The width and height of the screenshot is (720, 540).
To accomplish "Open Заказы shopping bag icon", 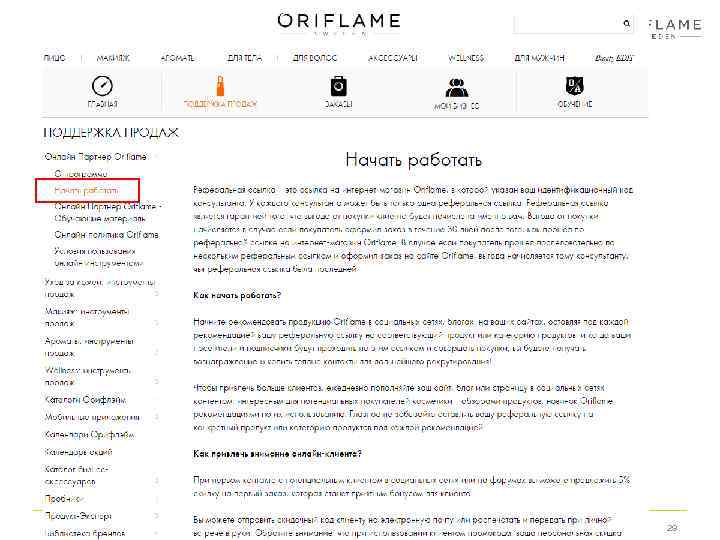I will [x=338, y=86].
